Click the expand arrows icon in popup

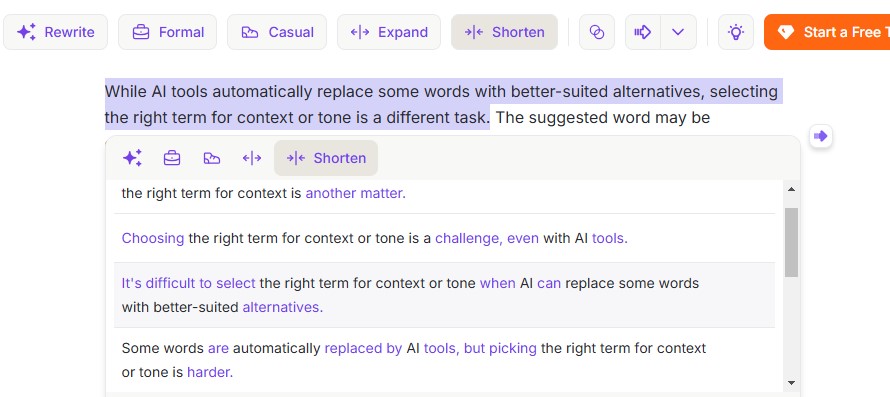tap(251, 158)
